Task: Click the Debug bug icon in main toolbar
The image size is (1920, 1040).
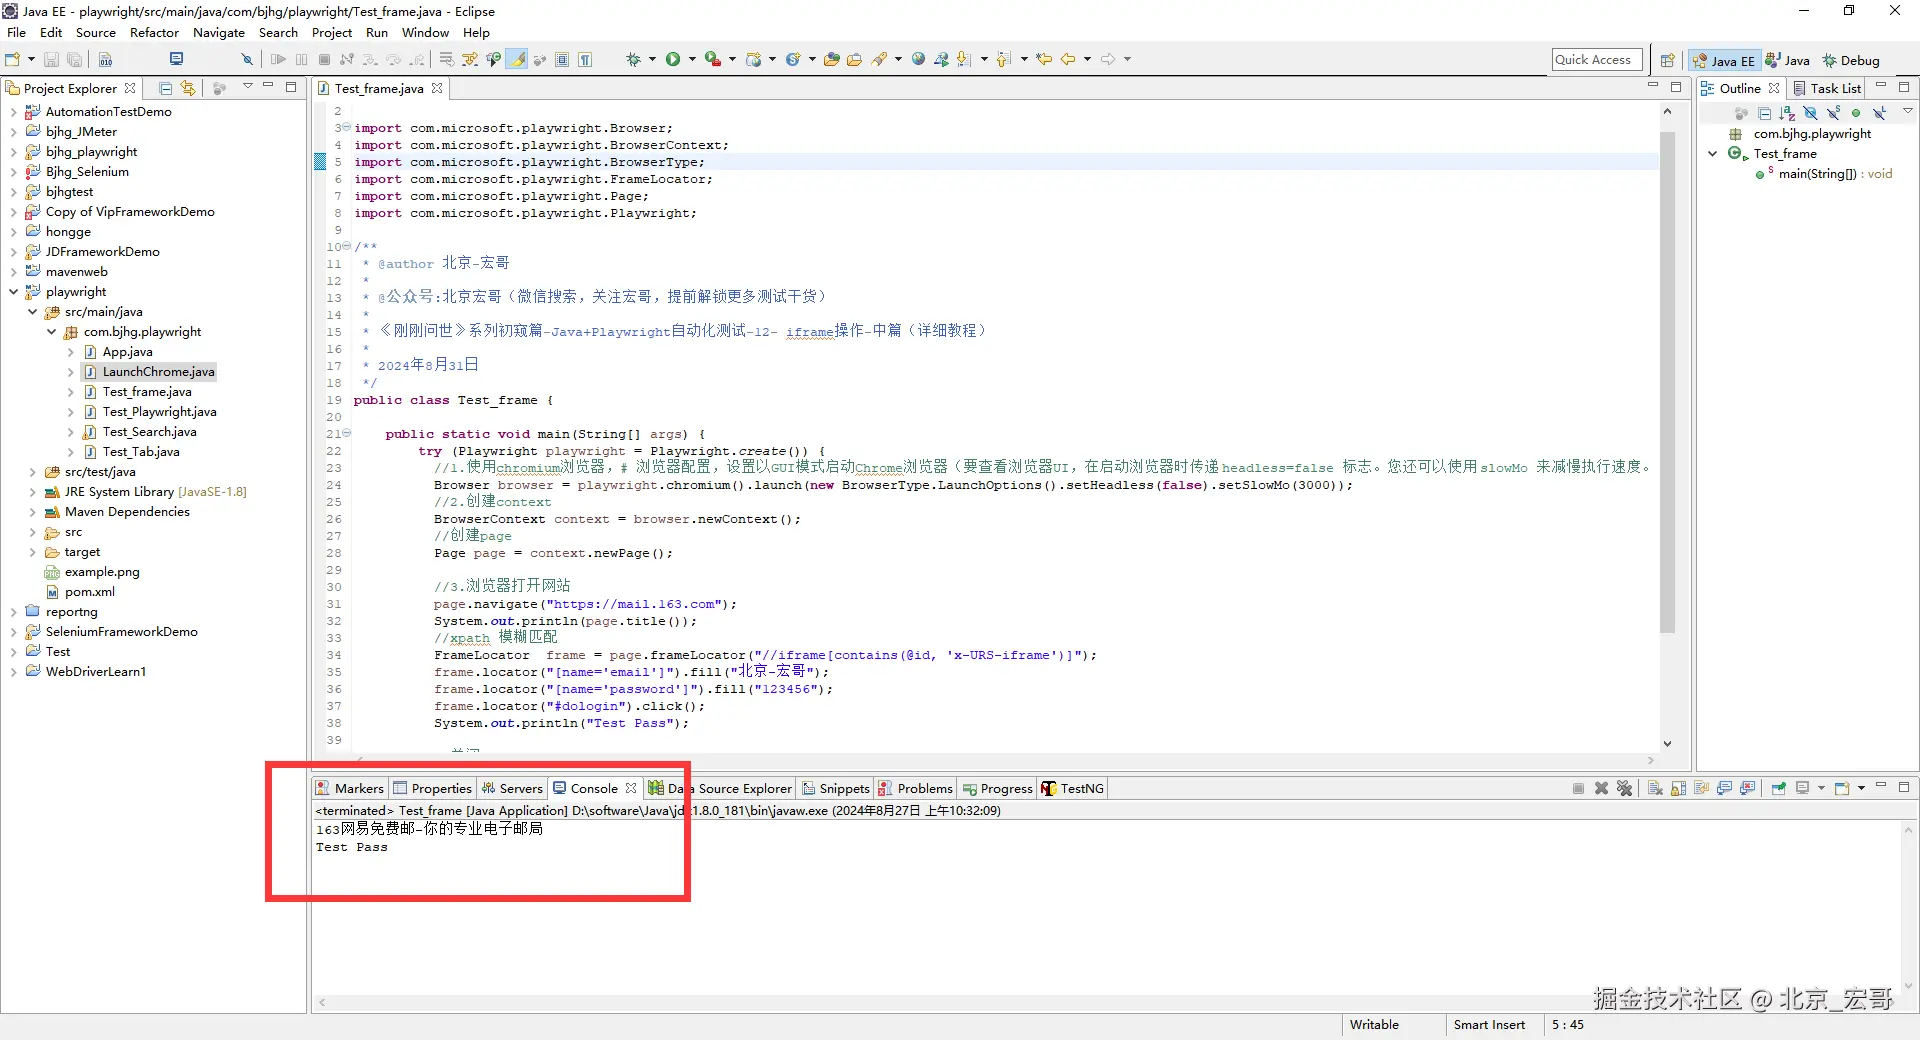Action: [x=633, y=59]
